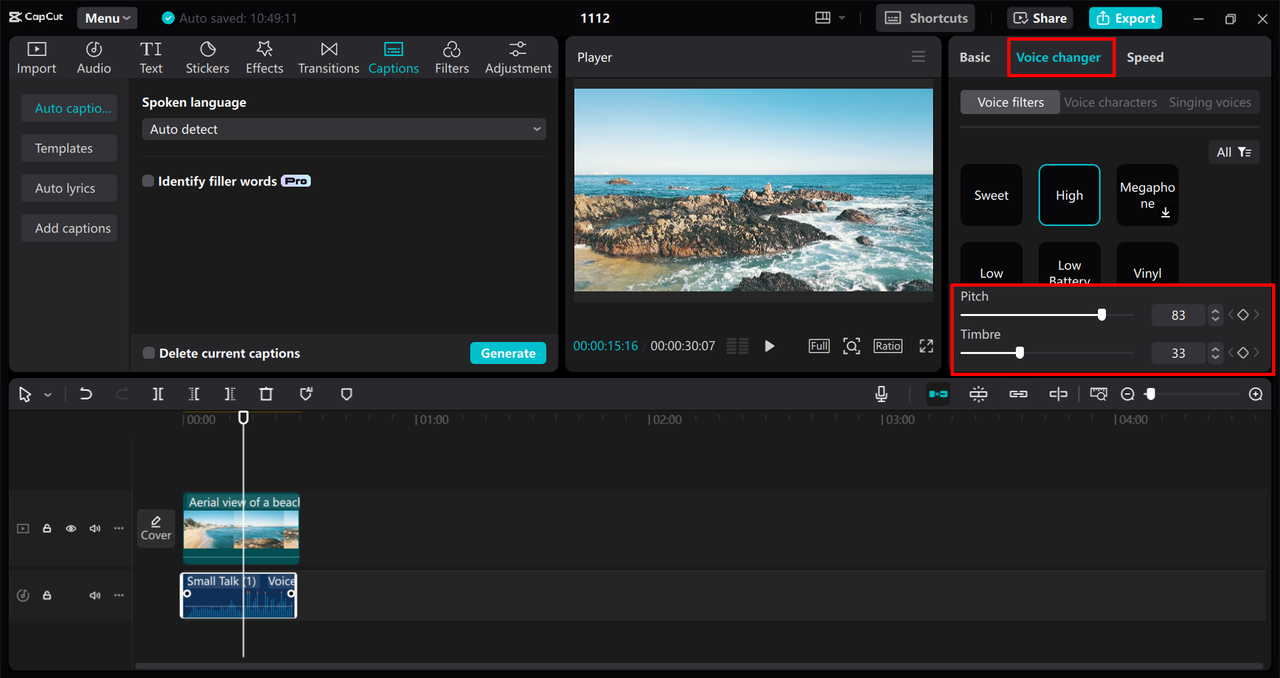Image resolution: width=1280 pixels, height=678 pixels.
Task: Open the All voice filter sorting dropdown
Action: 1233,152
